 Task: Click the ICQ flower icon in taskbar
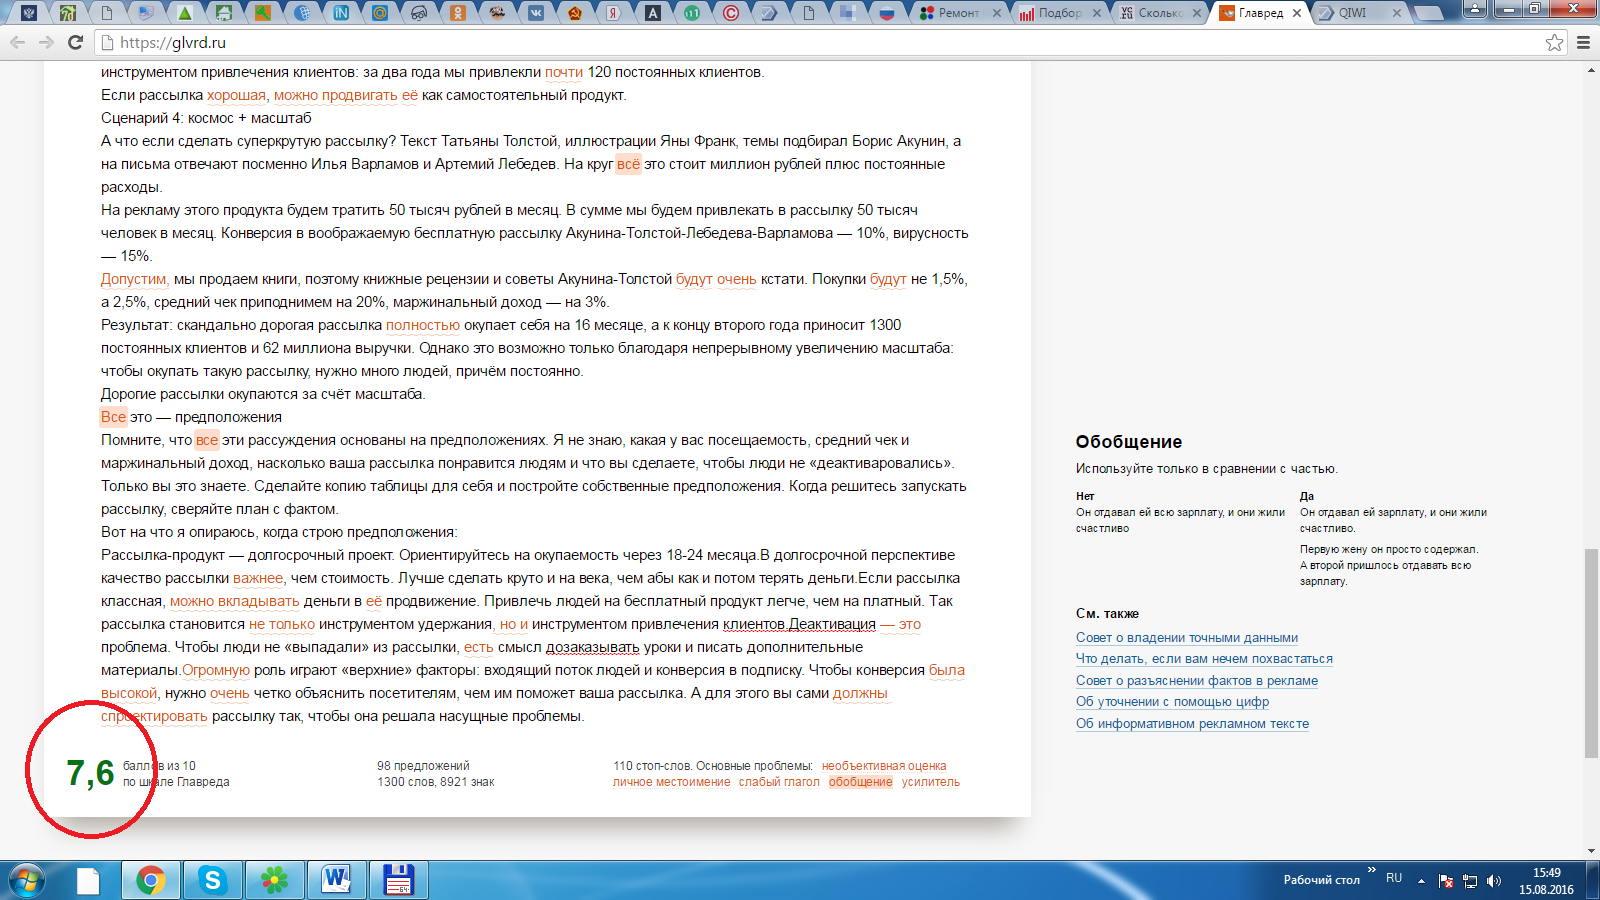(x=274, y=880)
